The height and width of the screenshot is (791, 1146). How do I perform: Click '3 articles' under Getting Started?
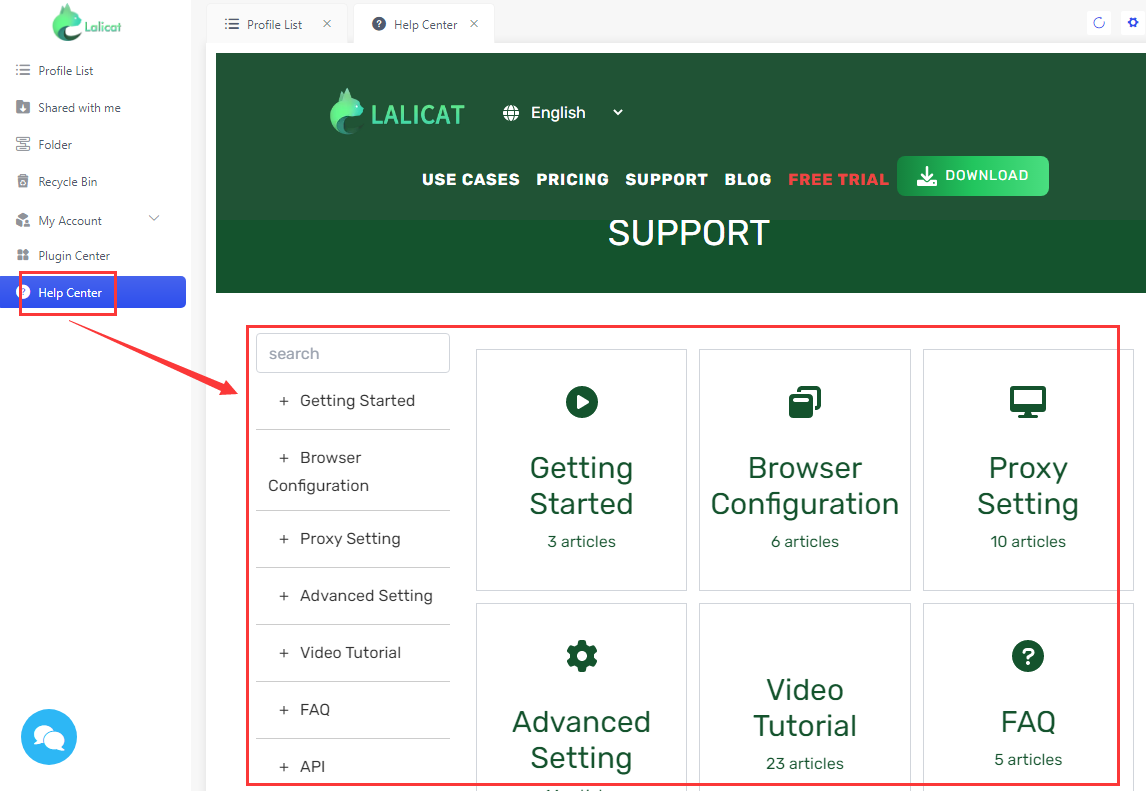pyautogui.click(x=582, y=542)
